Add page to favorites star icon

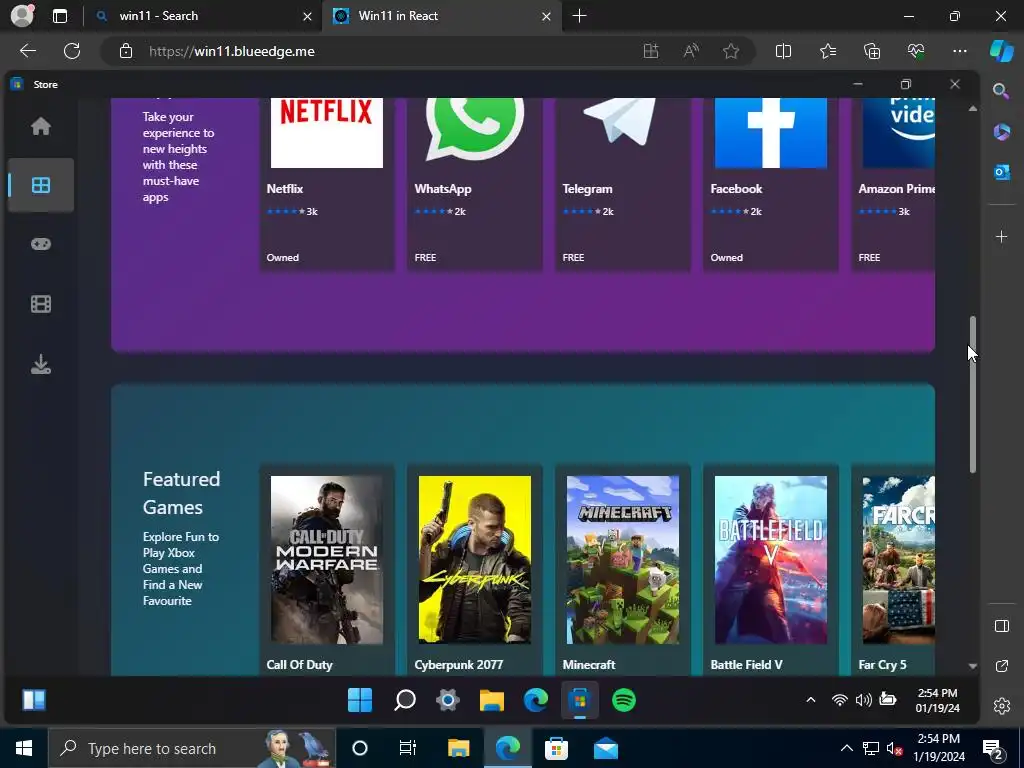pyautogui.click(x=731, y=51)
